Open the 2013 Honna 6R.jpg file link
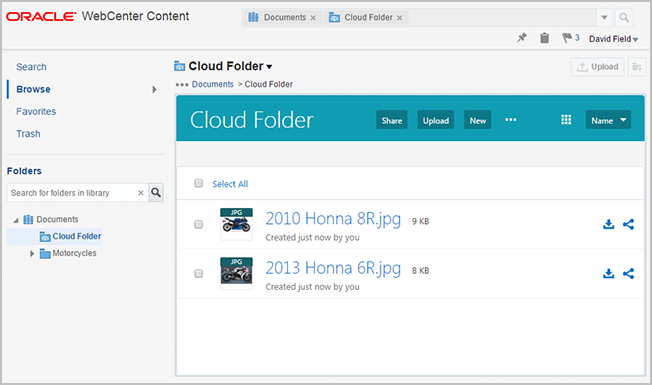This screenshot has width=652, height=385. point(333,268)
